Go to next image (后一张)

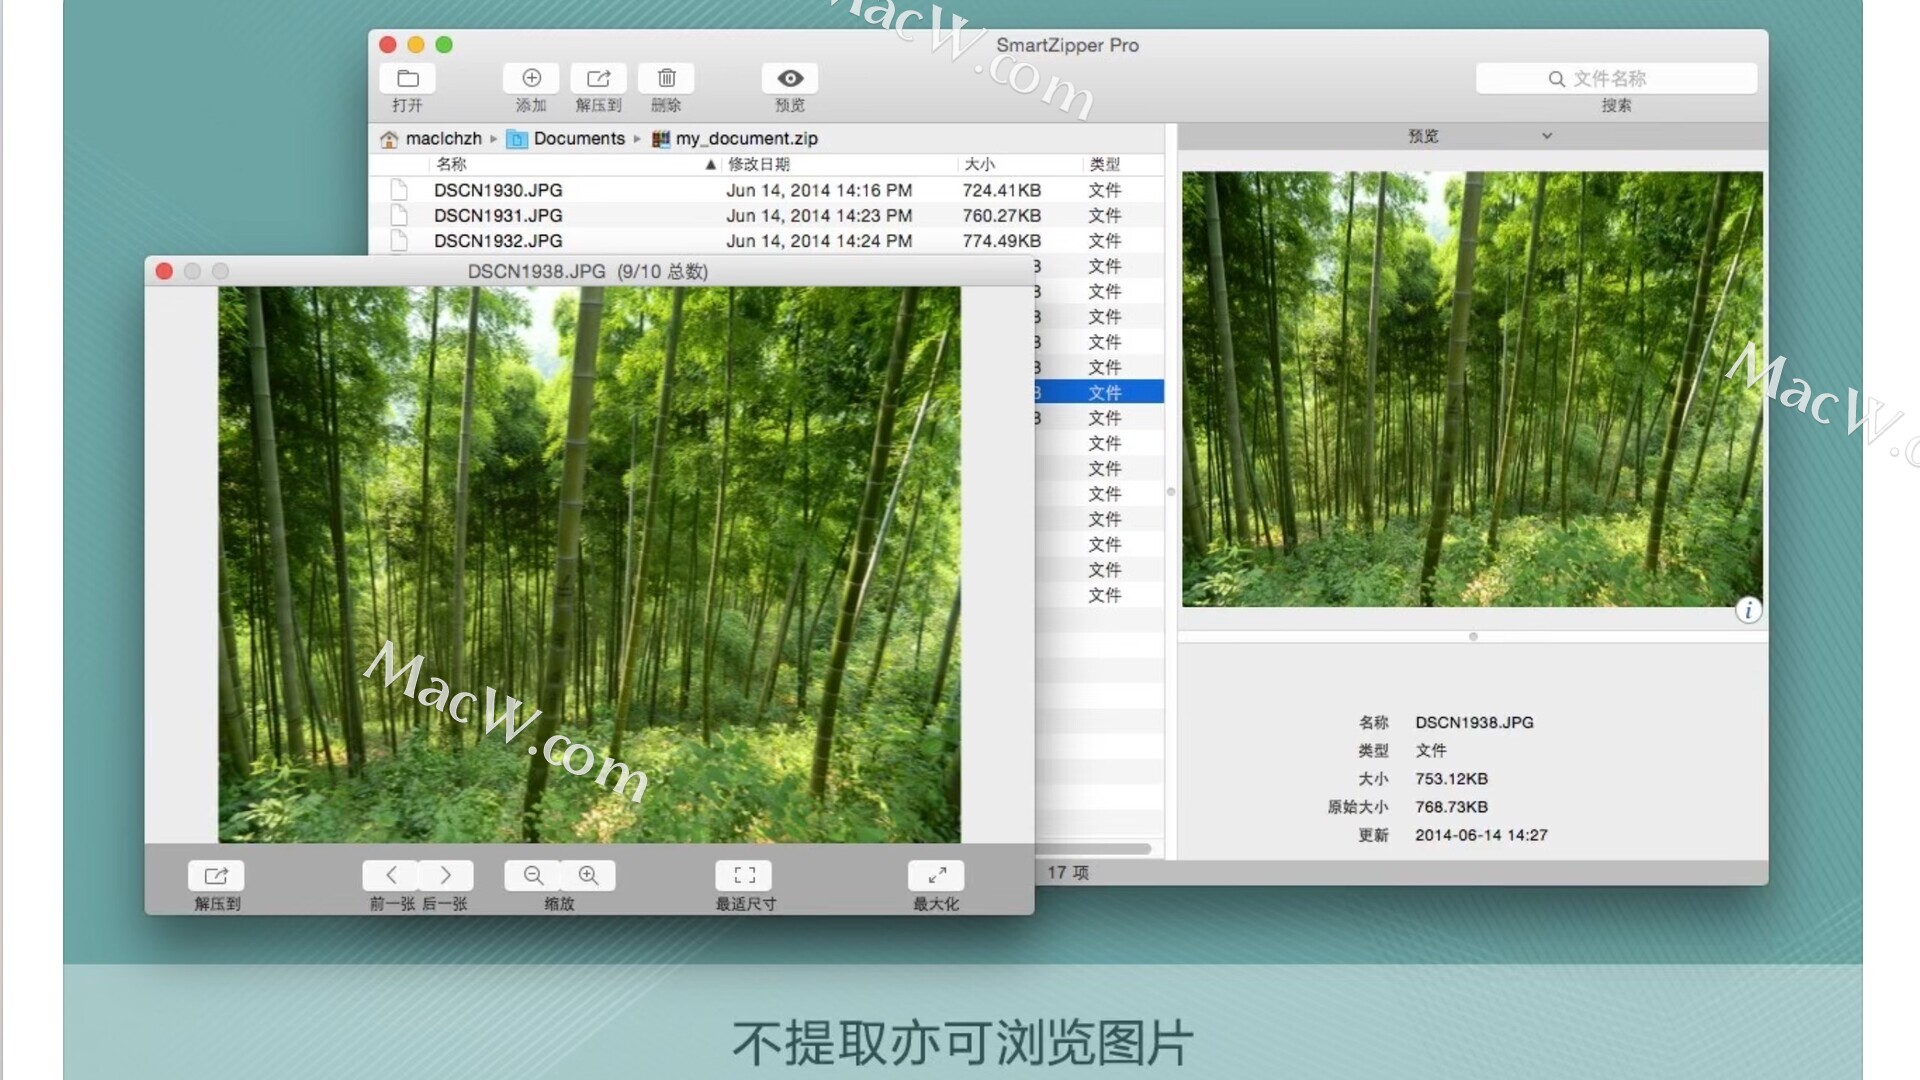pos(446,876)
